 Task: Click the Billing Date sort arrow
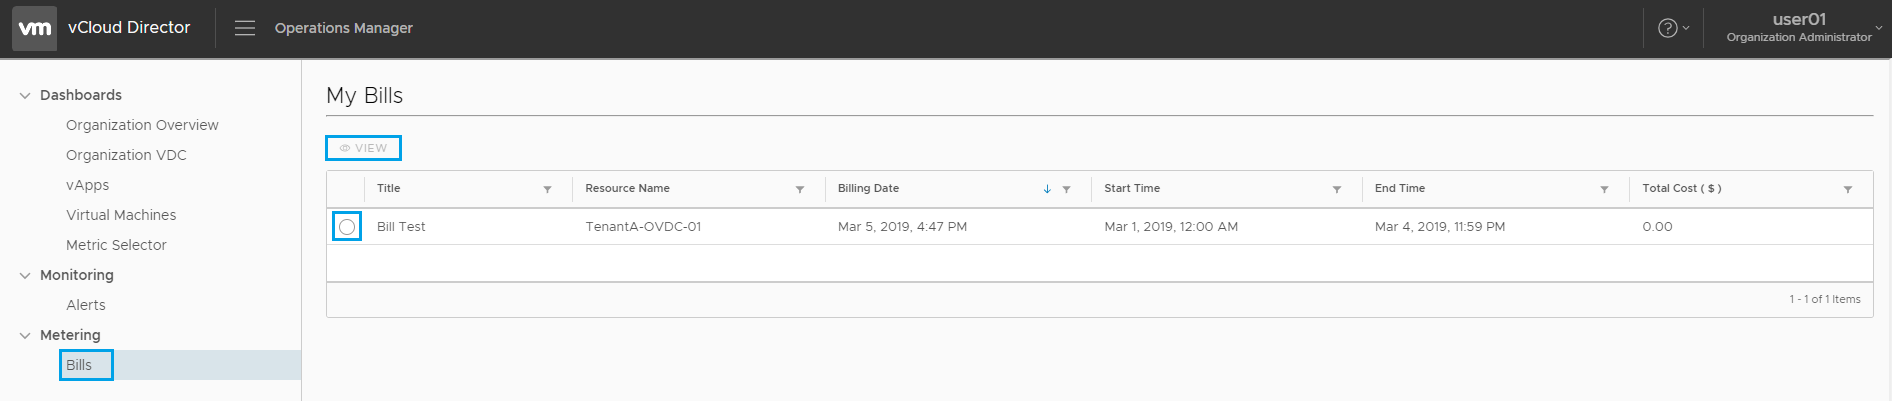[1047, 189]
